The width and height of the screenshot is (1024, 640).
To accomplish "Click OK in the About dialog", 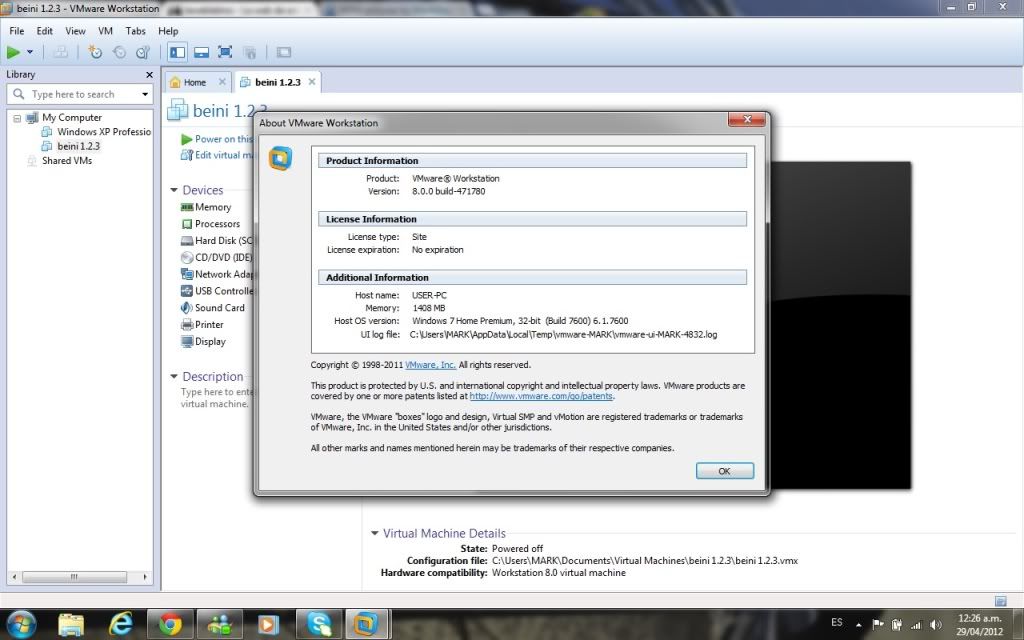I will pos(724,471).
